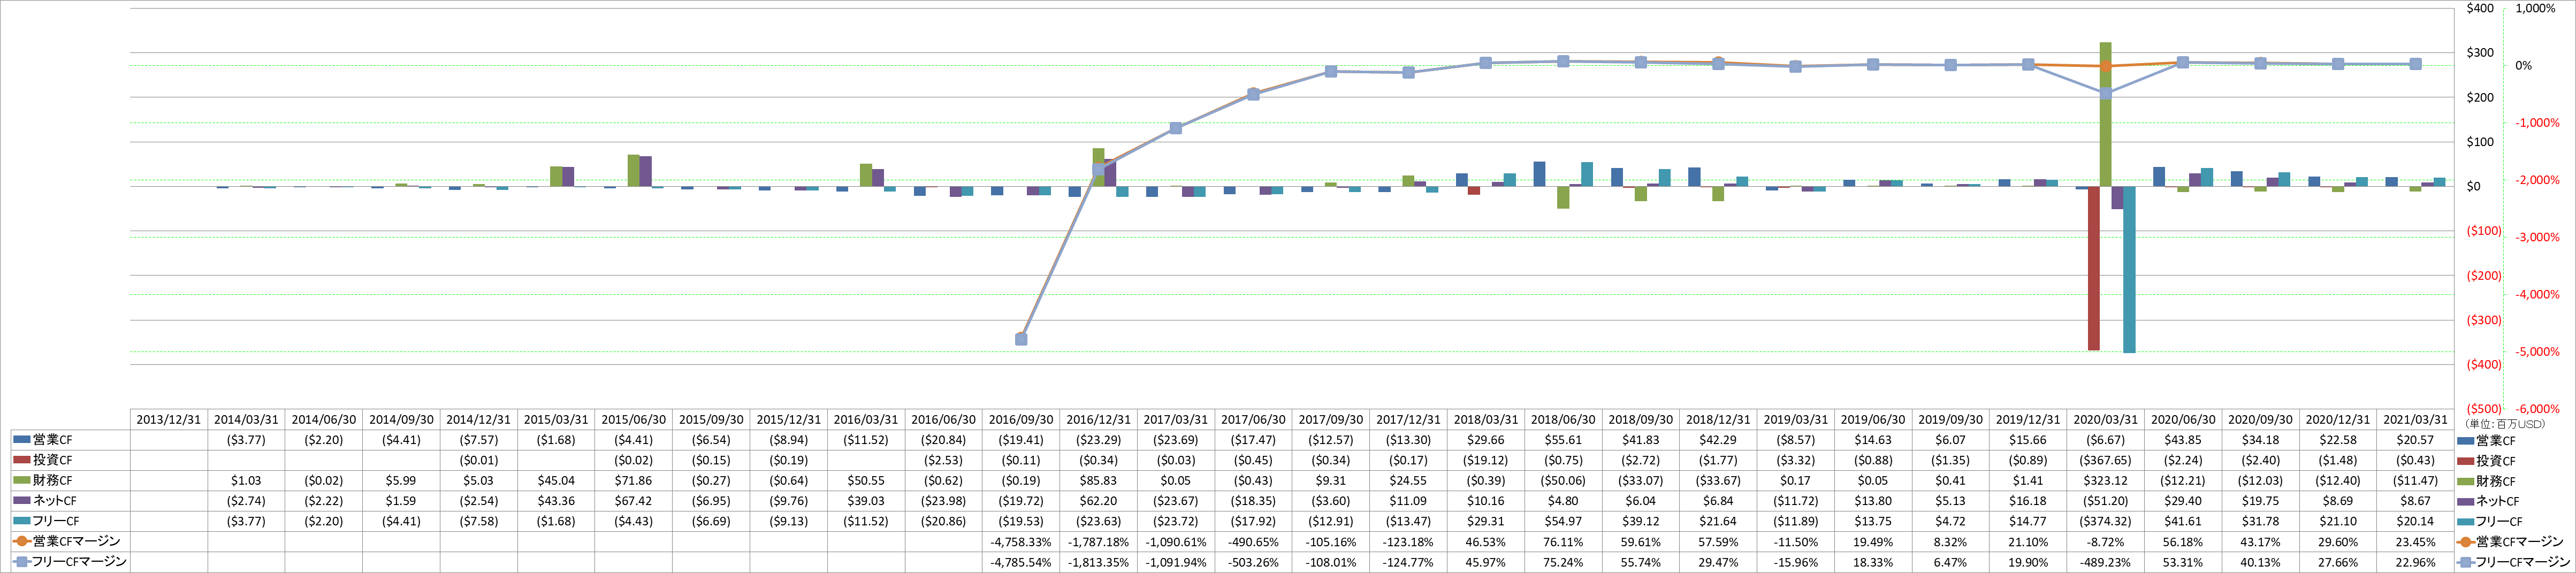Viewport: 2576px width, 573px height.
Task: Select the 2018/06/30 date column header
Action: tap(1563, 420)
